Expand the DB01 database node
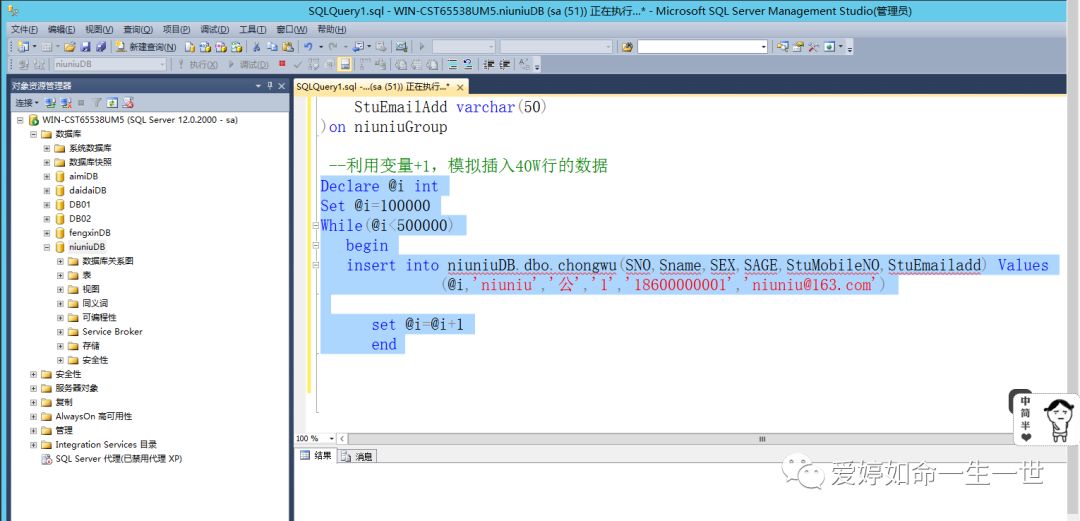This screenshot has width=1080, height=521. click(x=47, y=205)
